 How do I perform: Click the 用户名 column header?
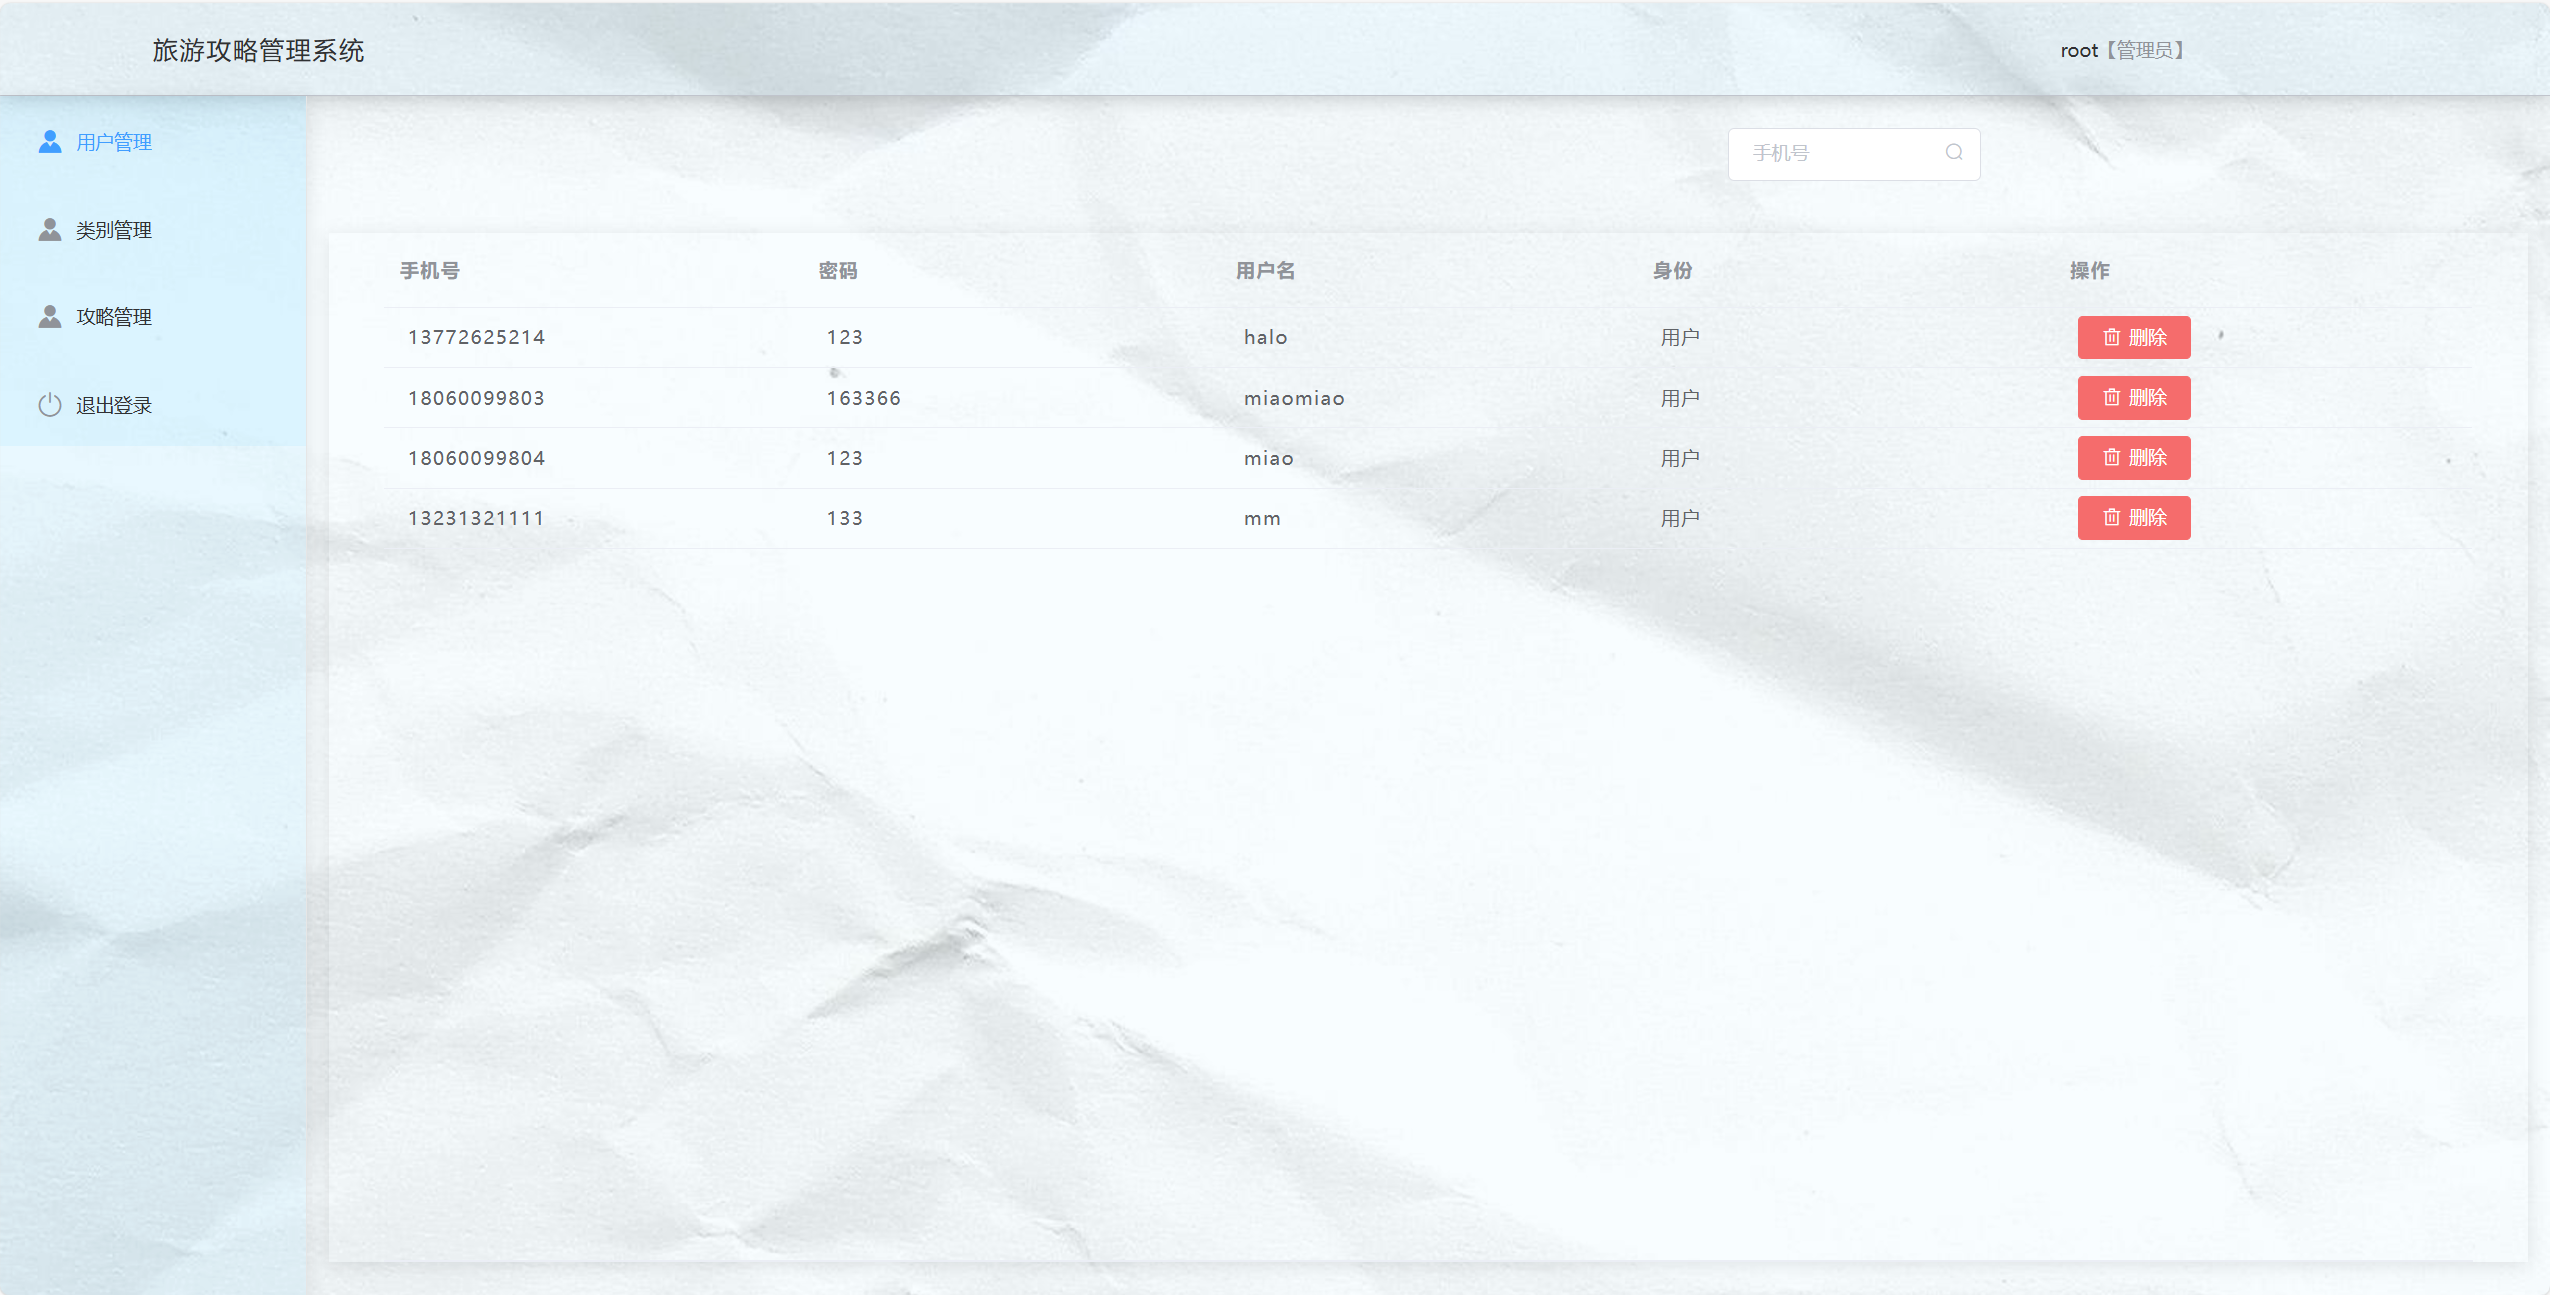click(x=1265, y=271)
